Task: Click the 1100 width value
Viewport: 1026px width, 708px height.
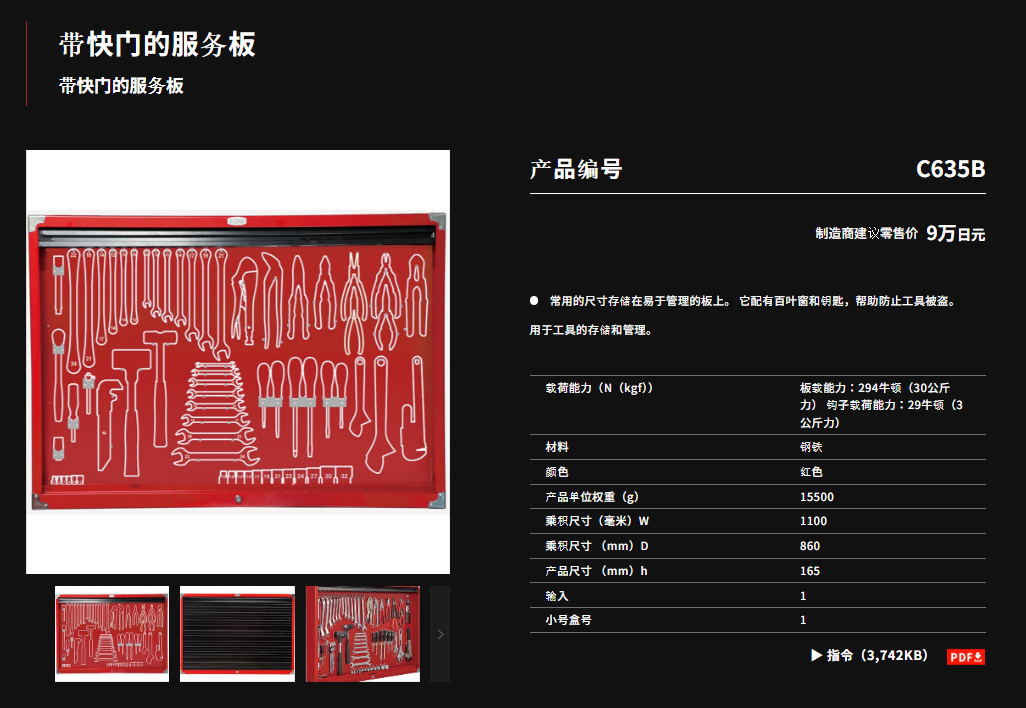Action: (813, 521)
